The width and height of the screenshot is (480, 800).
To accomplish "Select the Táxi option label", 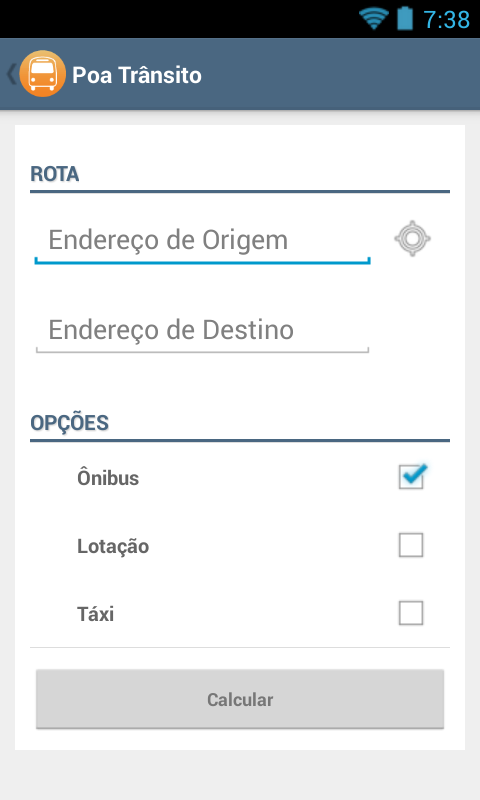I will pos(95,614).
